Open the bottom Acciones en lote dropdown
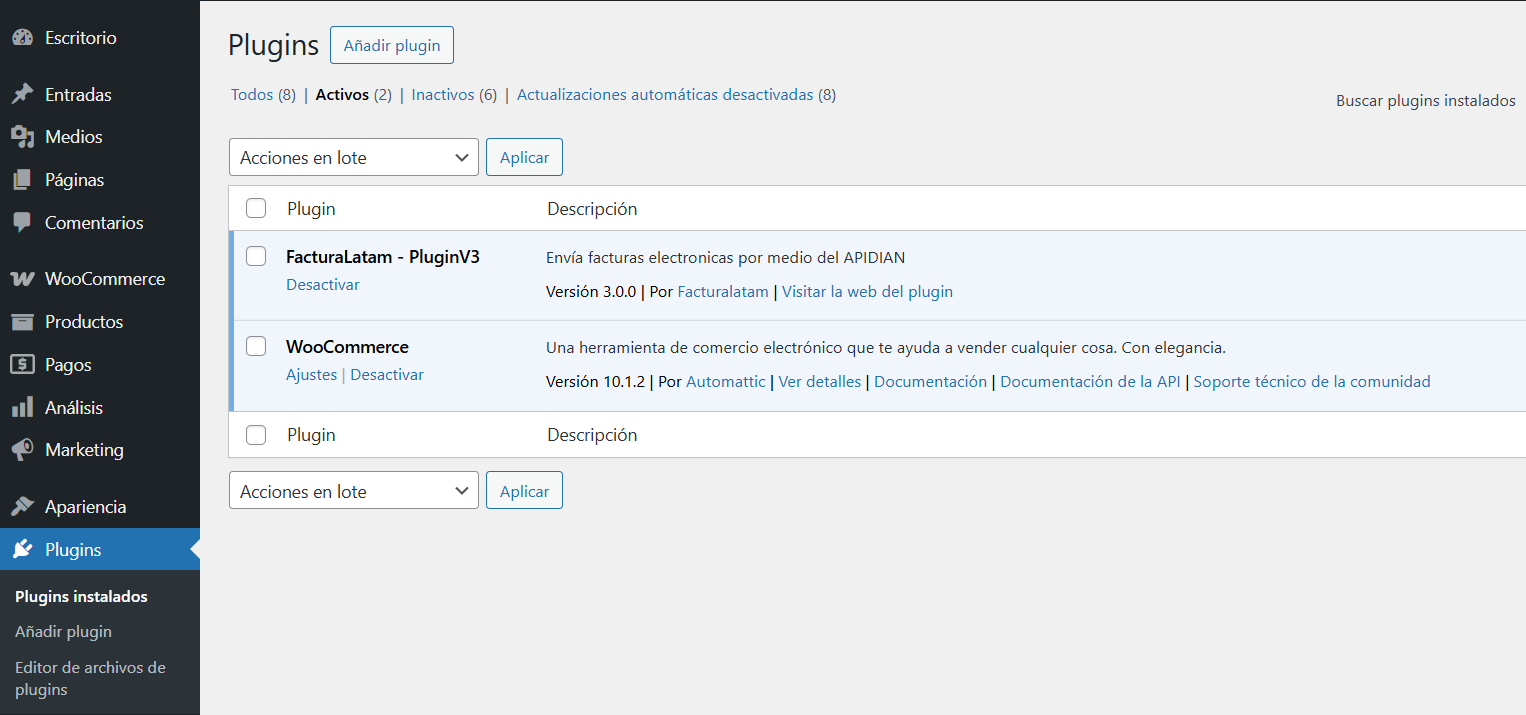Viewport: 1526px width, 715px height. pyautogui.click(x=354, y=491)
